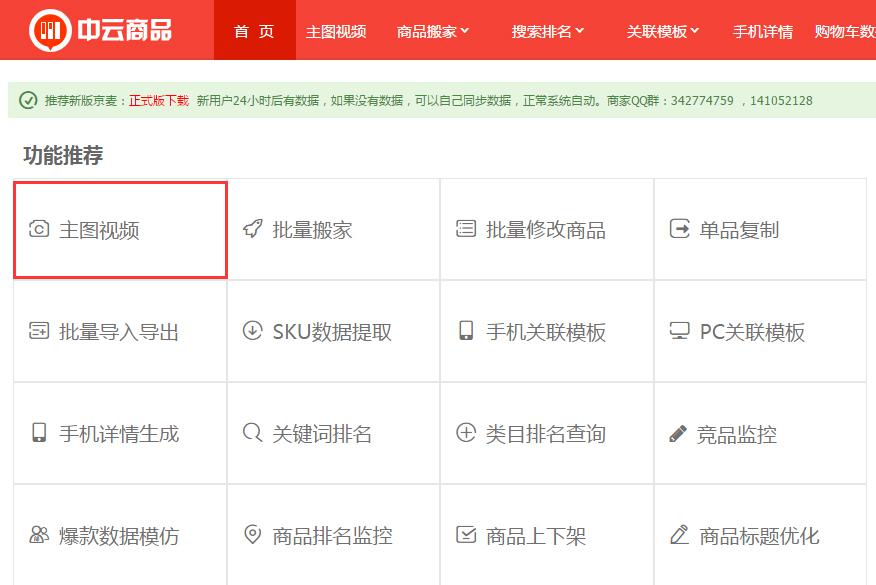Click the 中云商品 brand text
The width and height of the screenshot is (876, 585).
click(x=125, y=30)
